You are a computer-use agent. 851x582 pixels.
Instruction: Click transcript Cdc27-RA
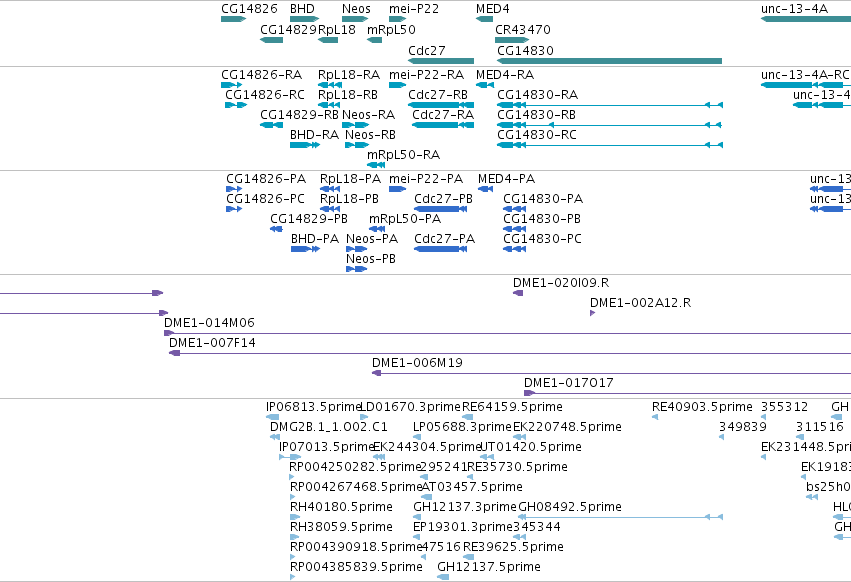(x=443, y=125)
